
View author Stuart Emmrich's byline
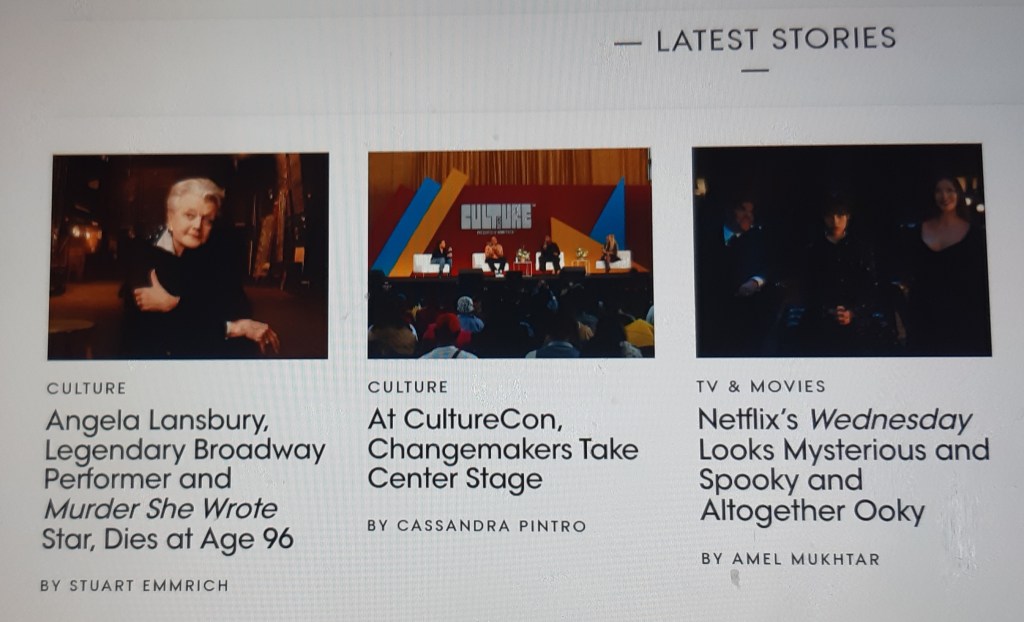pos(135,585)
